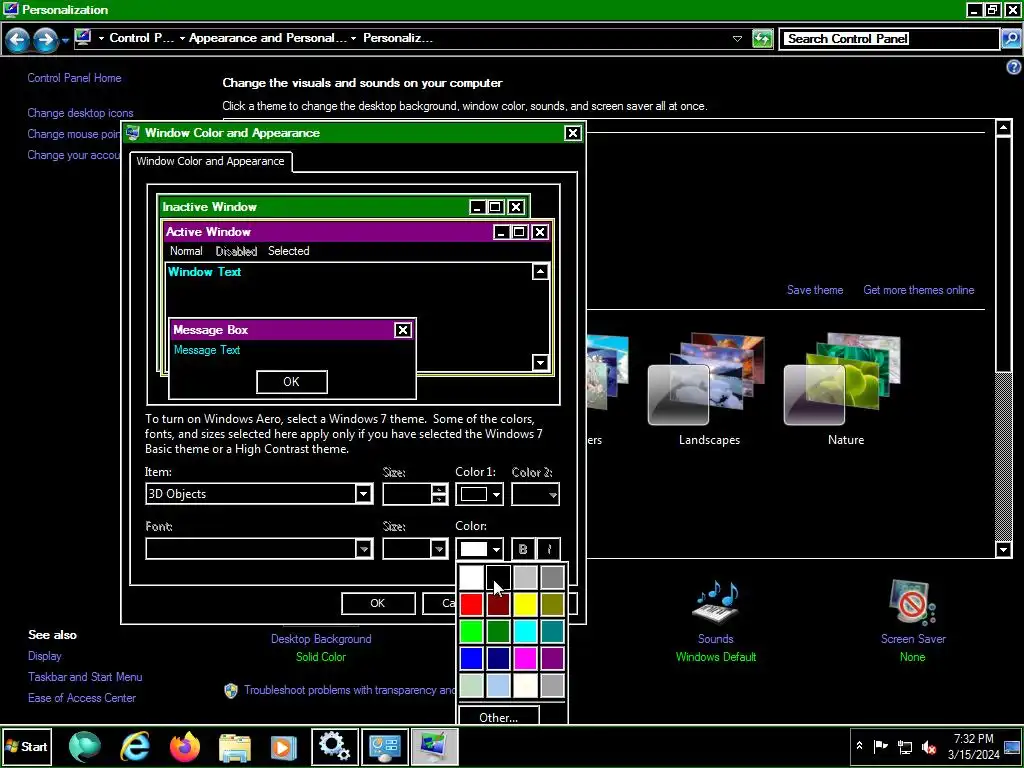Click OK in the dialog
1024x768 pixels.
(378, 603)
